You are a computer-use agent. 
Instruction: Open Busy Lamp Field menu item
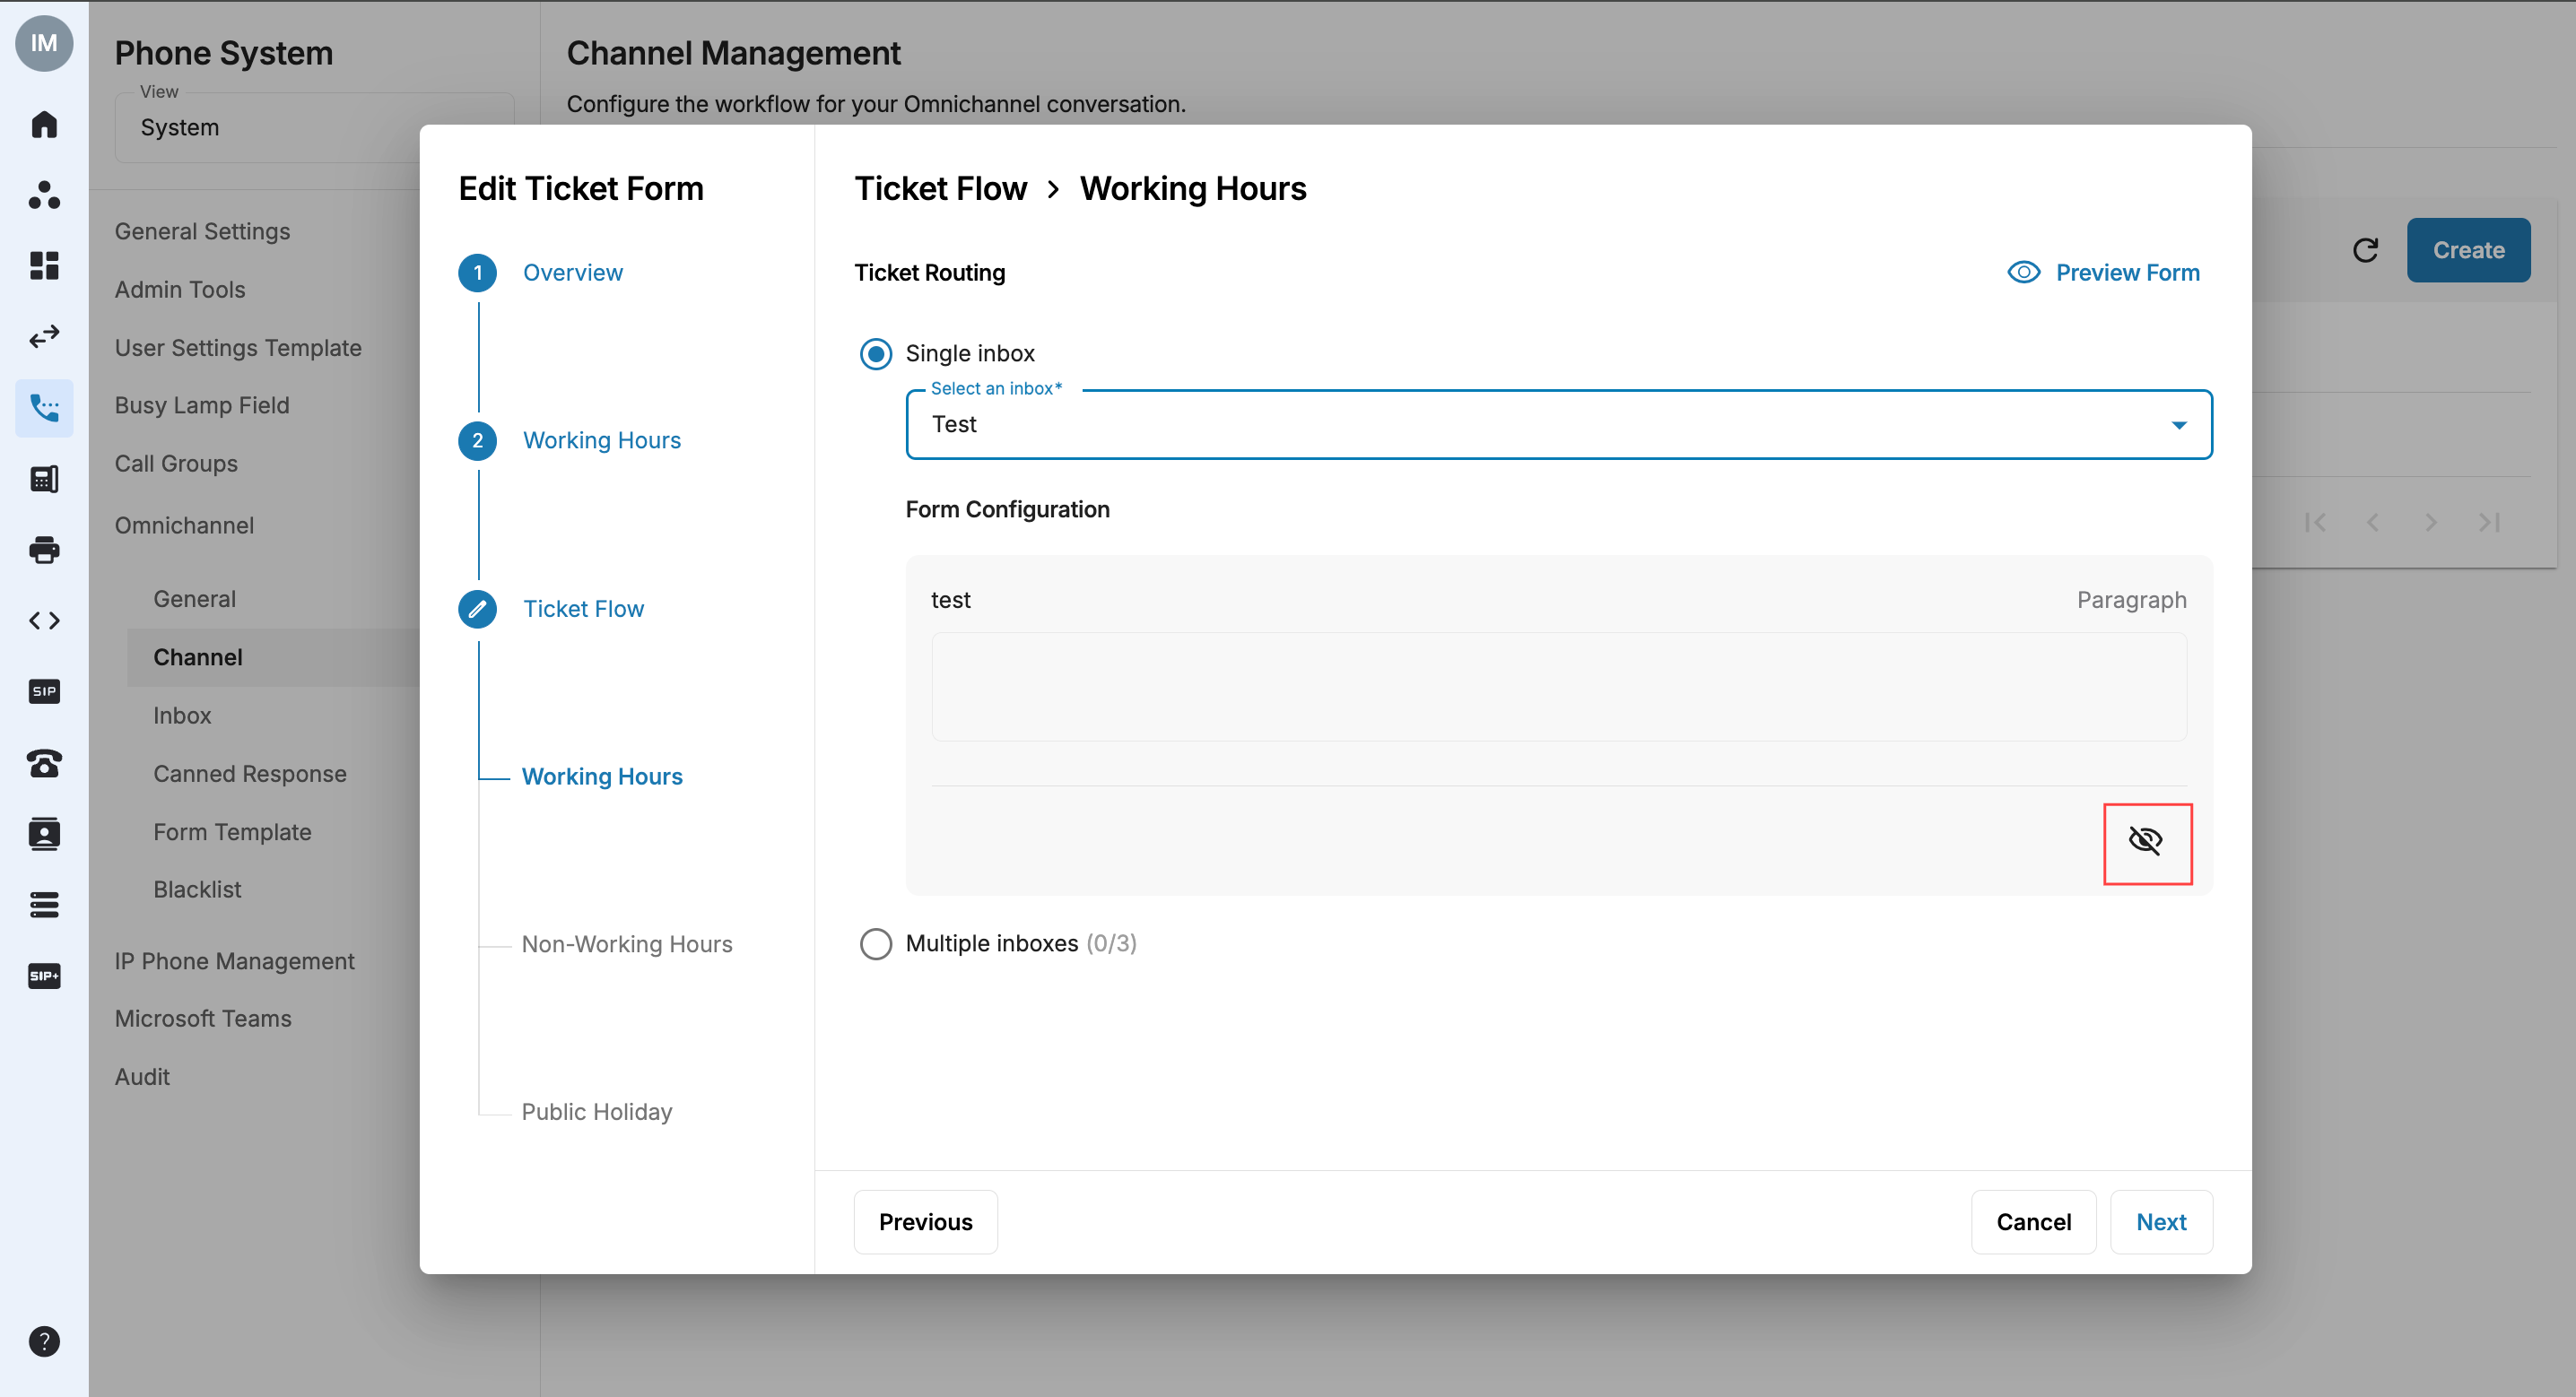click(x=202, y=405)
